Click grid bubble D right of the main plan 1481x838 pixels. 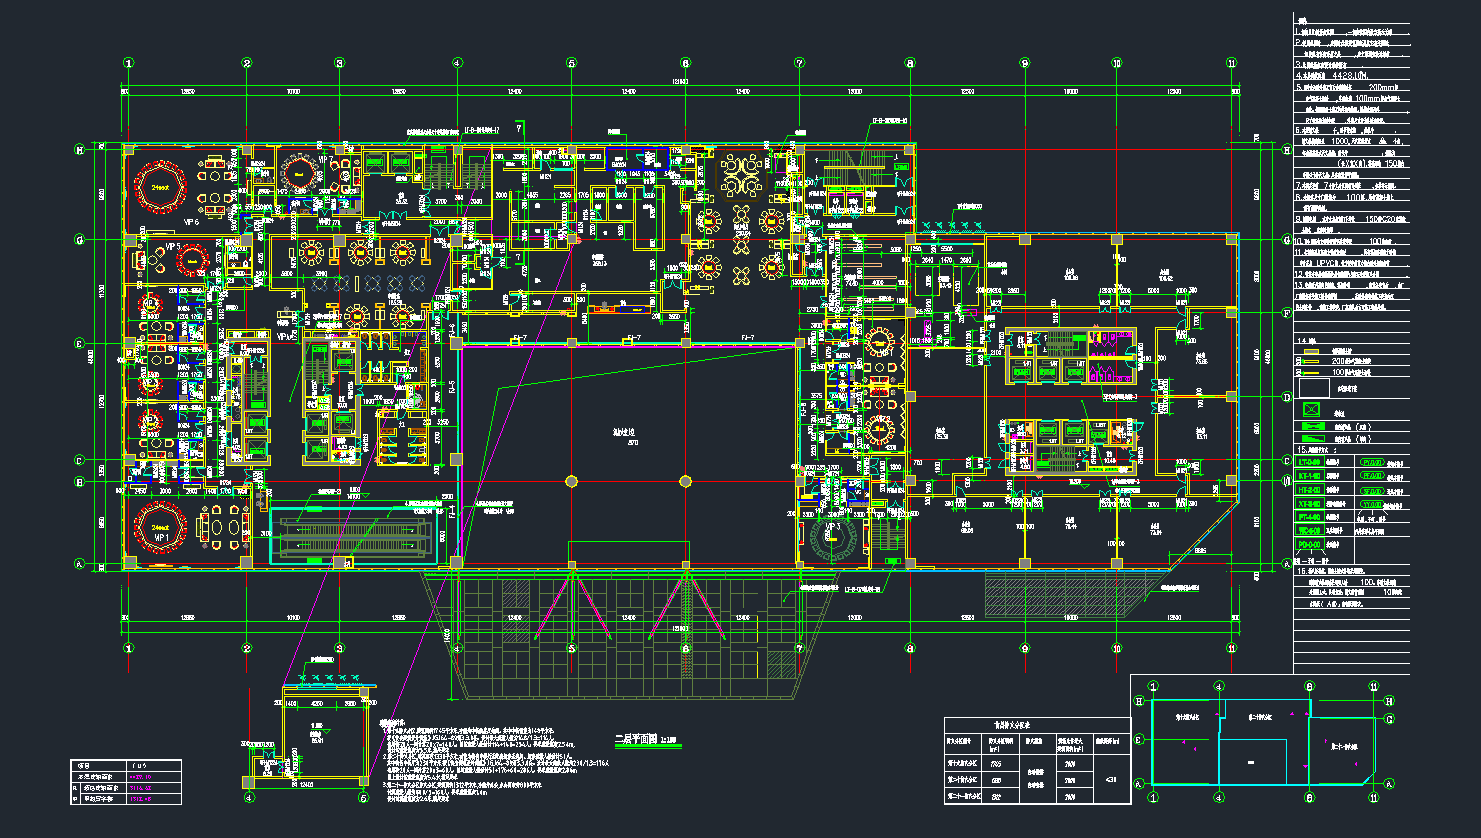tap(1287, 397)
